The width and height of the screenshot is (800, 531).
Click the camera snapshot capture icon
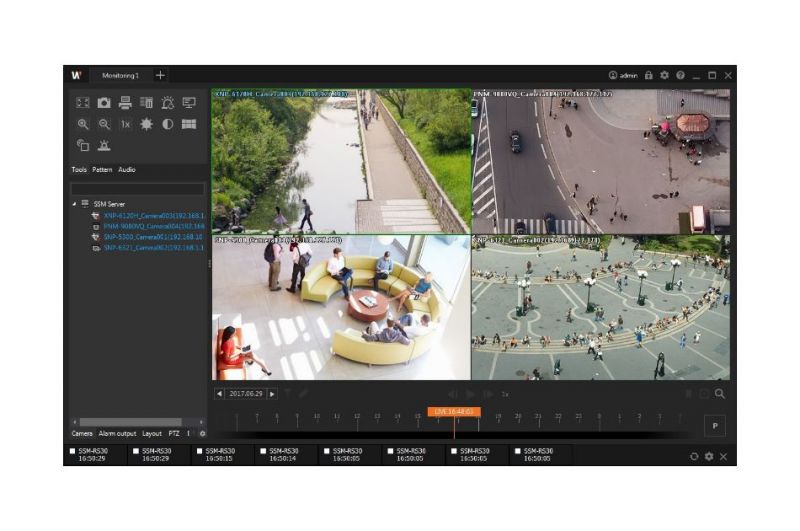pyautogui.click(x=104, y=103)
